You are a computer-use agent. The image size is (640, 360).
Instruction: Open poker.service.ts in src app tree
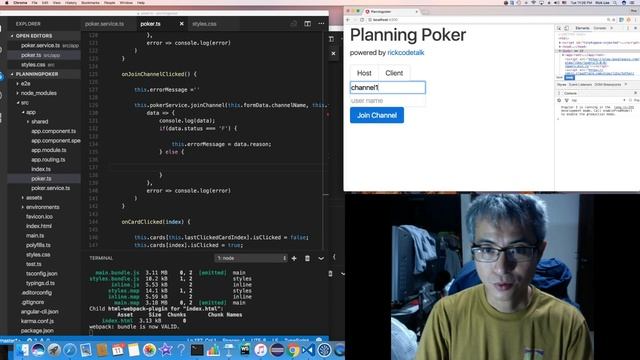(x=51, y=188)
